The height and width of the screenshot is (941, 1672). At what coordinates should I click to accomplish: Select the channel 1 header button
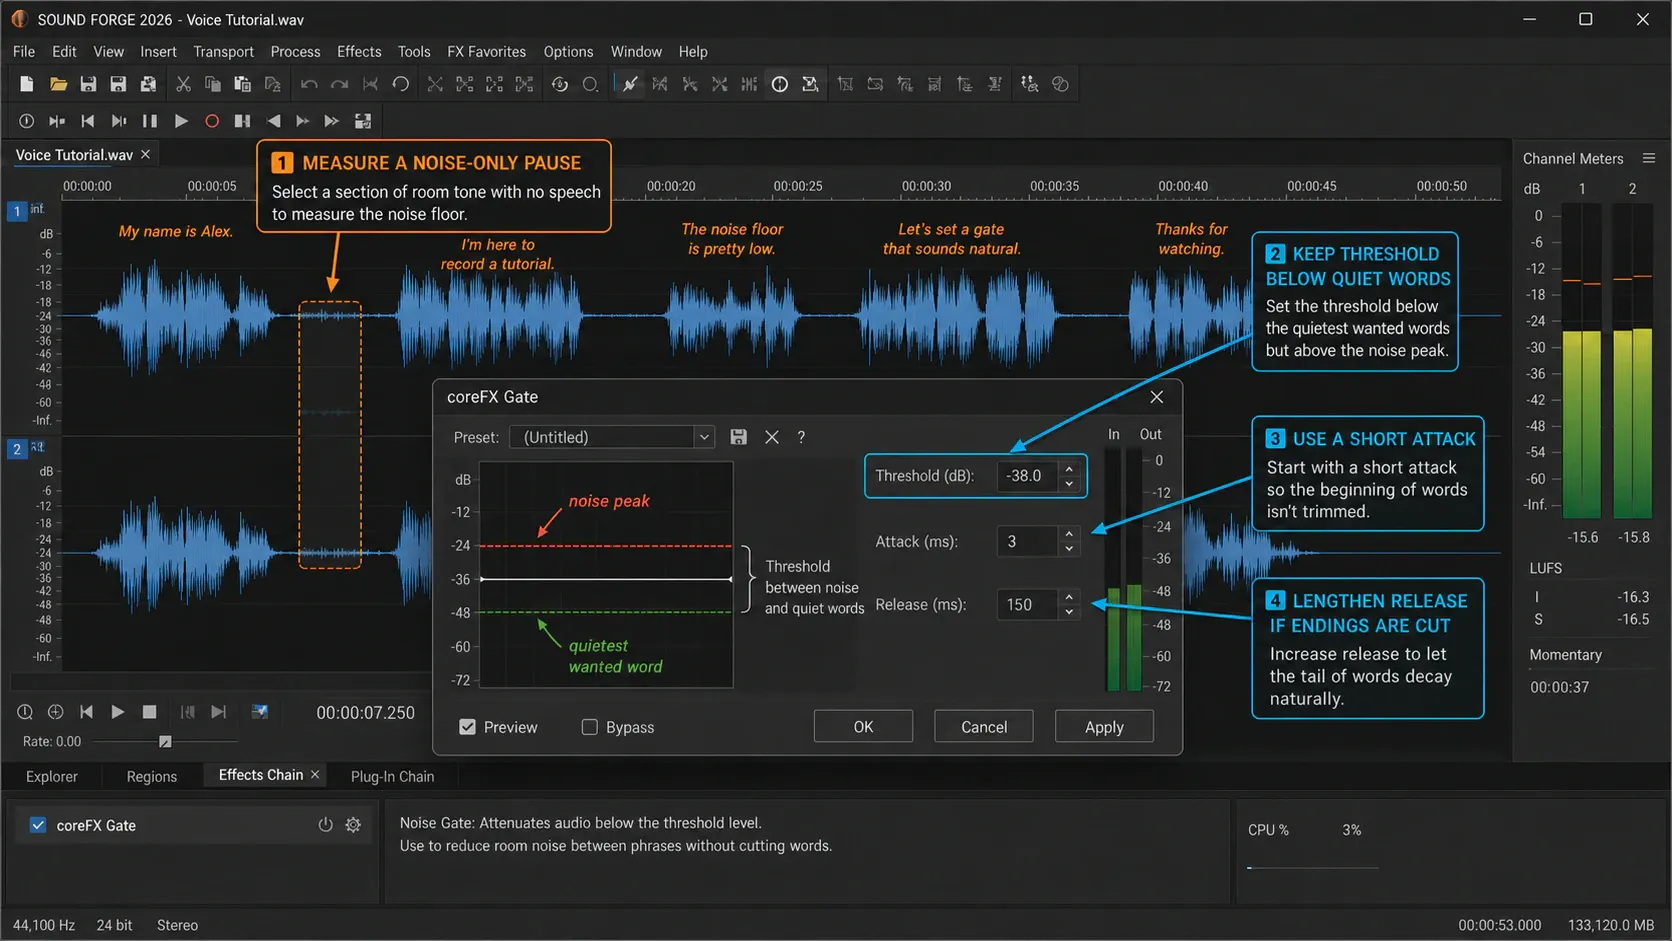point(17,211)
